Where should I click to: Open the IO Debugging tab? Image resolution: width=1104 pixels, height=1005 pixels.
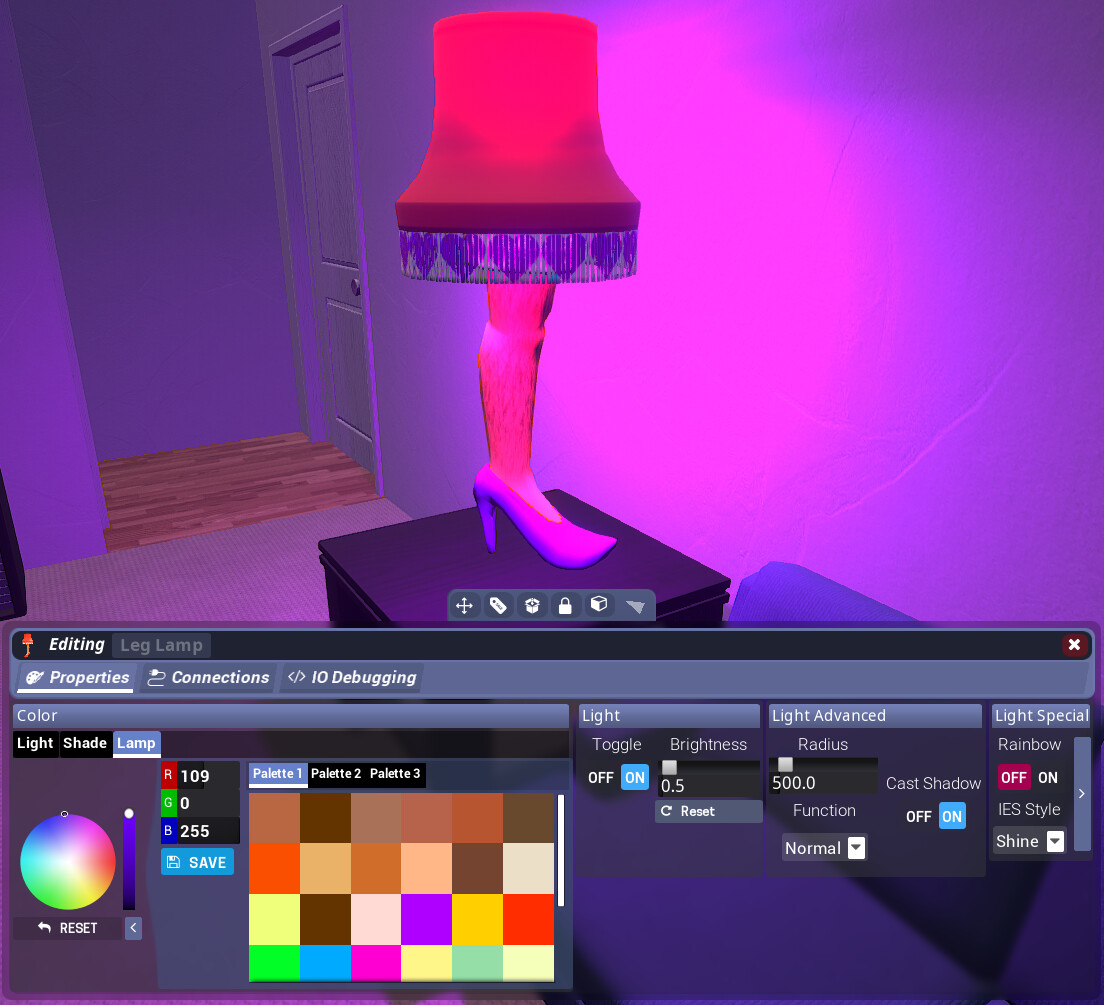351,677
